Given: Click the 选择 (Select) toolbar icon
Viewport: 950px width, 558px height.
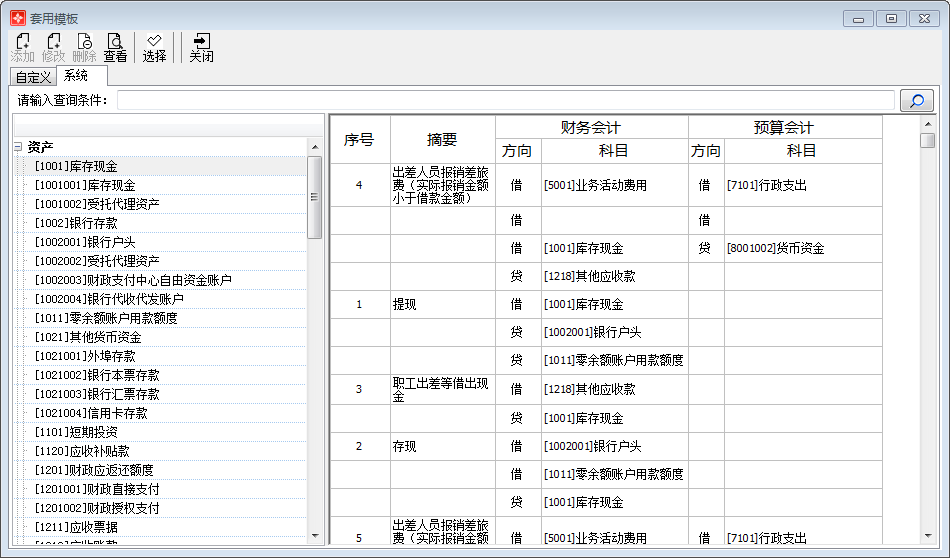Looking at the screenshot, I should (154, 47).
